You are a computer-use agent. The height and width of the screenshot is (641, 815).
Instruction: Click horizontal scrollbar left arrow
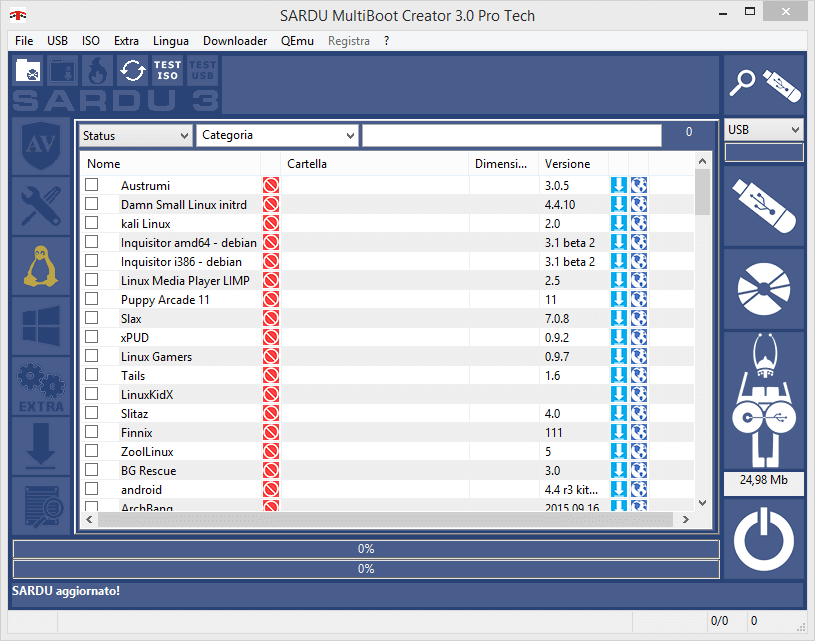pos(89,519)
